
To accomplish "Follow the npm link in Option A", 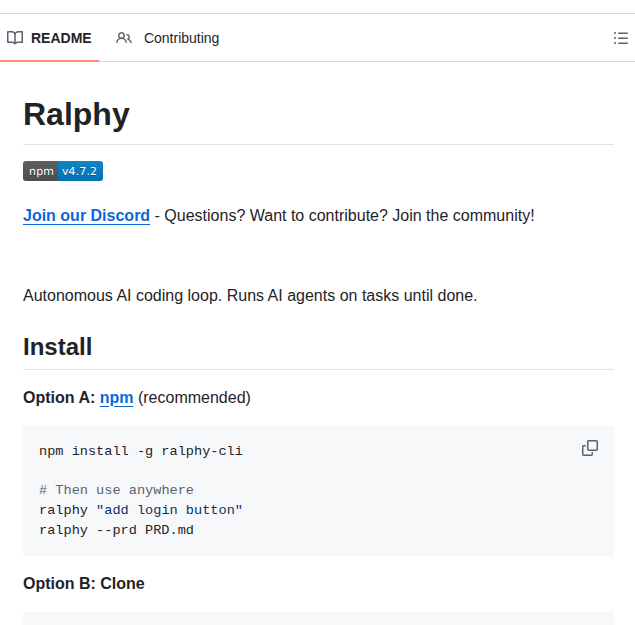I will click(x=117, y=398).
